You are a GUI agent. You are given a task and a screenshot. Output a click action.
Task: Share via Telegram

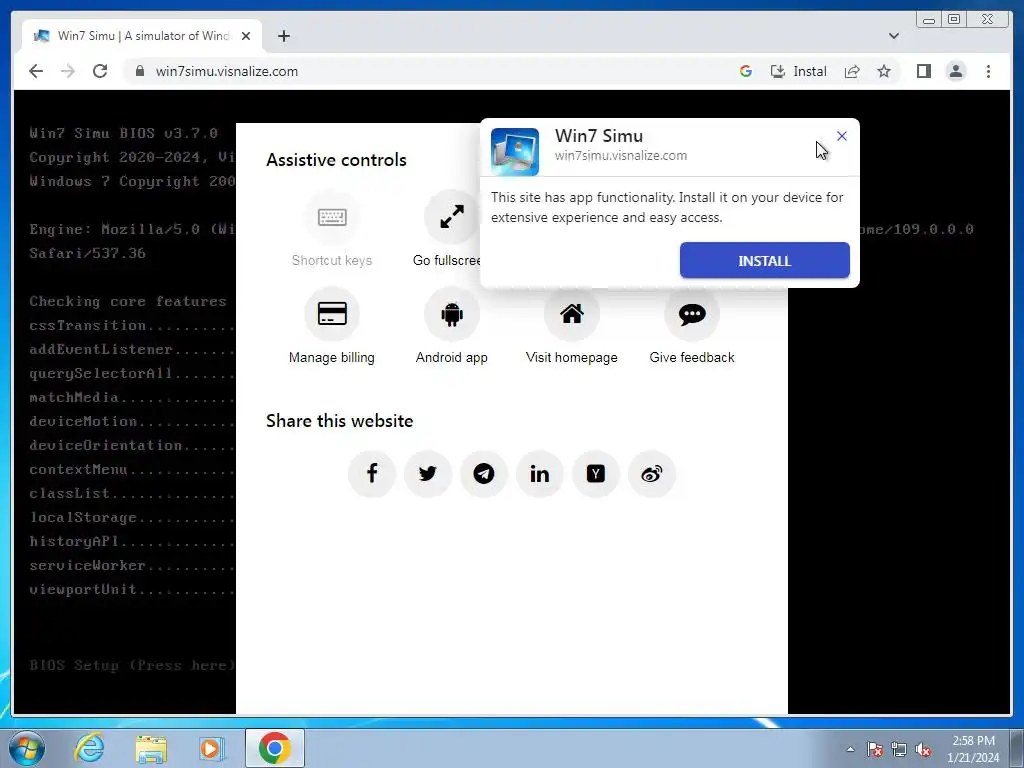click(x=484, y=473)
